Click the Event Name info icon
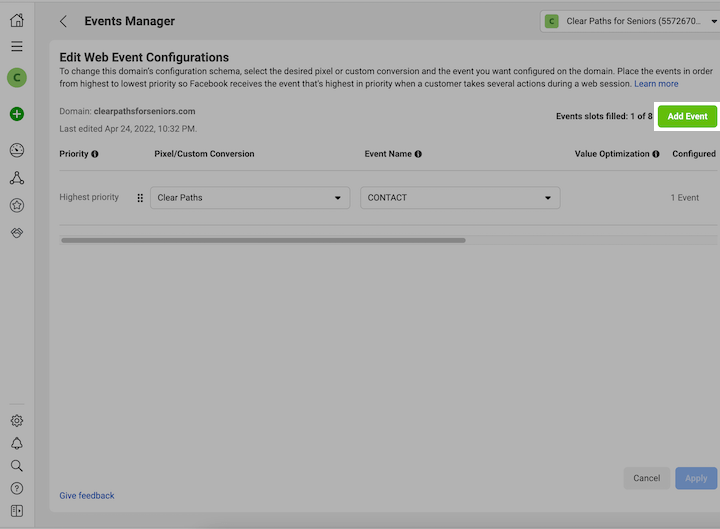The image size is (720, 529). pos(418,154)
